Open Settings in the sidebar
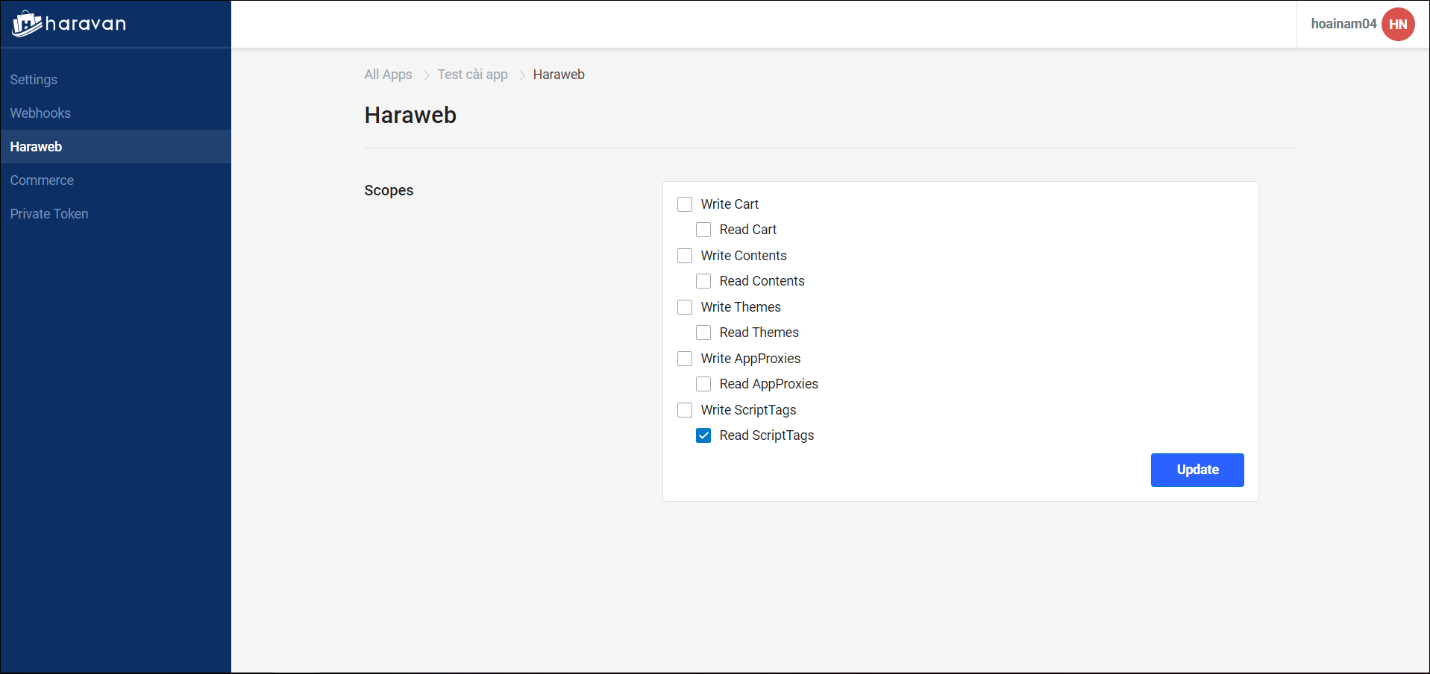Viewport: 1430px width, 674px height. pyautogui.click(x=34, y=80)
